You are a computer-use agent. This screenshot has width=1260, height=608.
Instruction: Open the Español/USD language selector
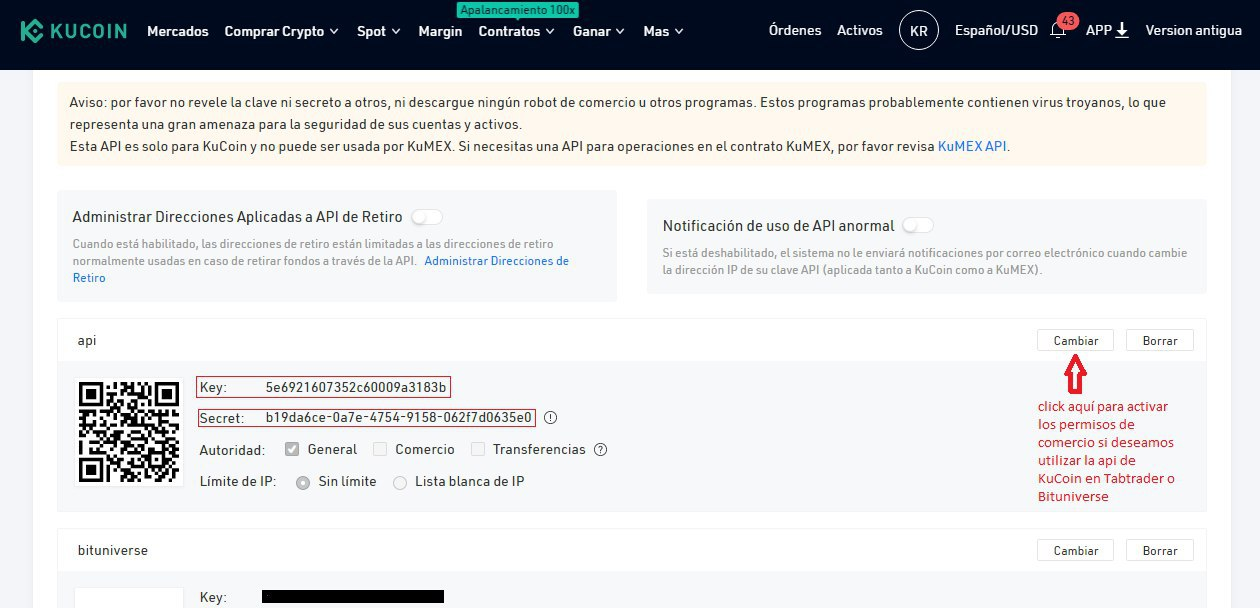(x=996, y=31)
